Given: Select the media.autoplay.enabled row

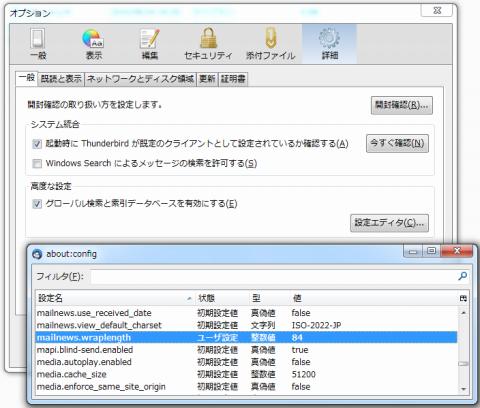Looking at the screenshot, I should coord(246,362).
